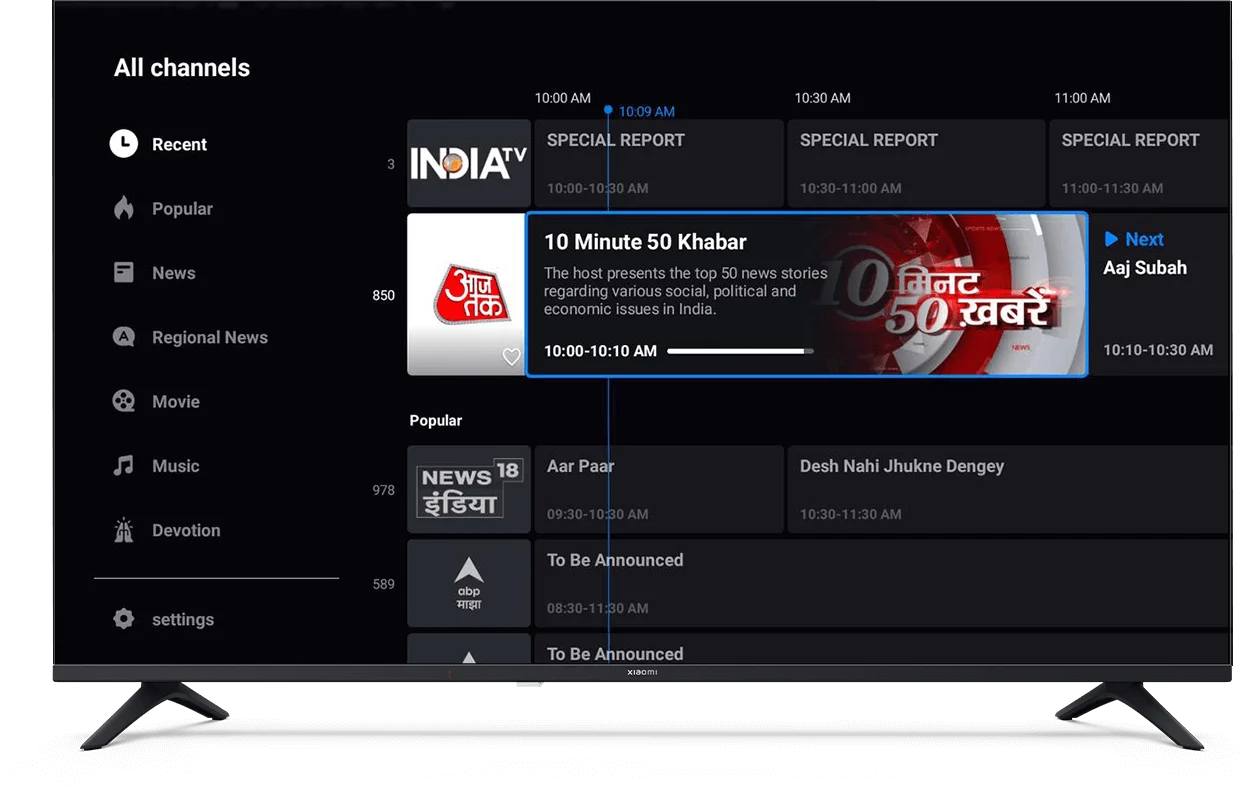Click the Popular flame icon
The height and width of the screenshot is (786, 1243).
coord(123,208)
